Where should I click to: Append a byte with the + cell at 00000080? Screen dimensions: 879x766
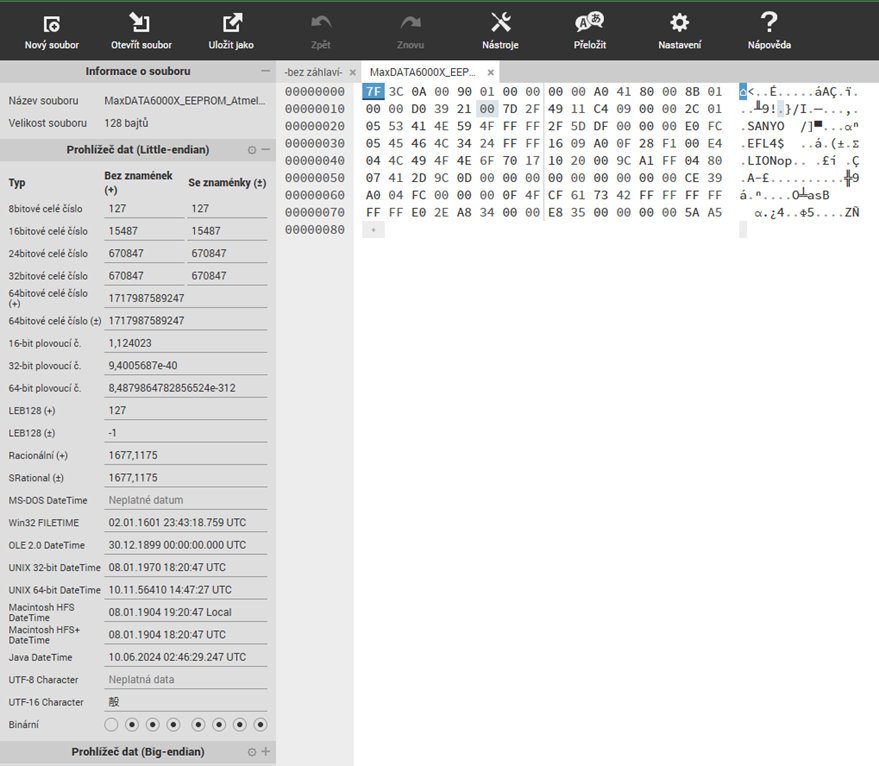[x=373, y=230]
